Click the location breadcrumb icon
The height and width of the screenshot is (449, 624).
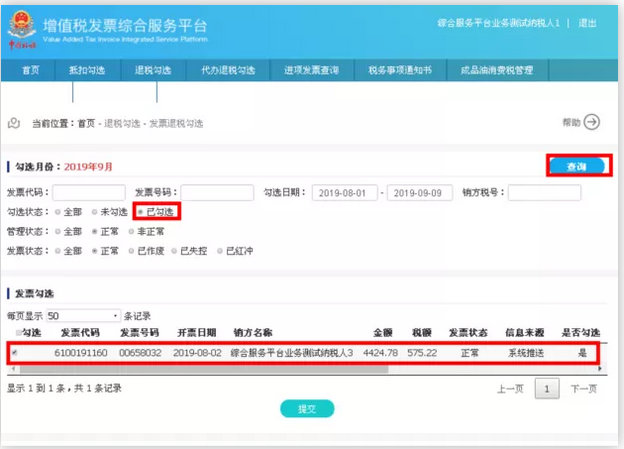point(14,124)
